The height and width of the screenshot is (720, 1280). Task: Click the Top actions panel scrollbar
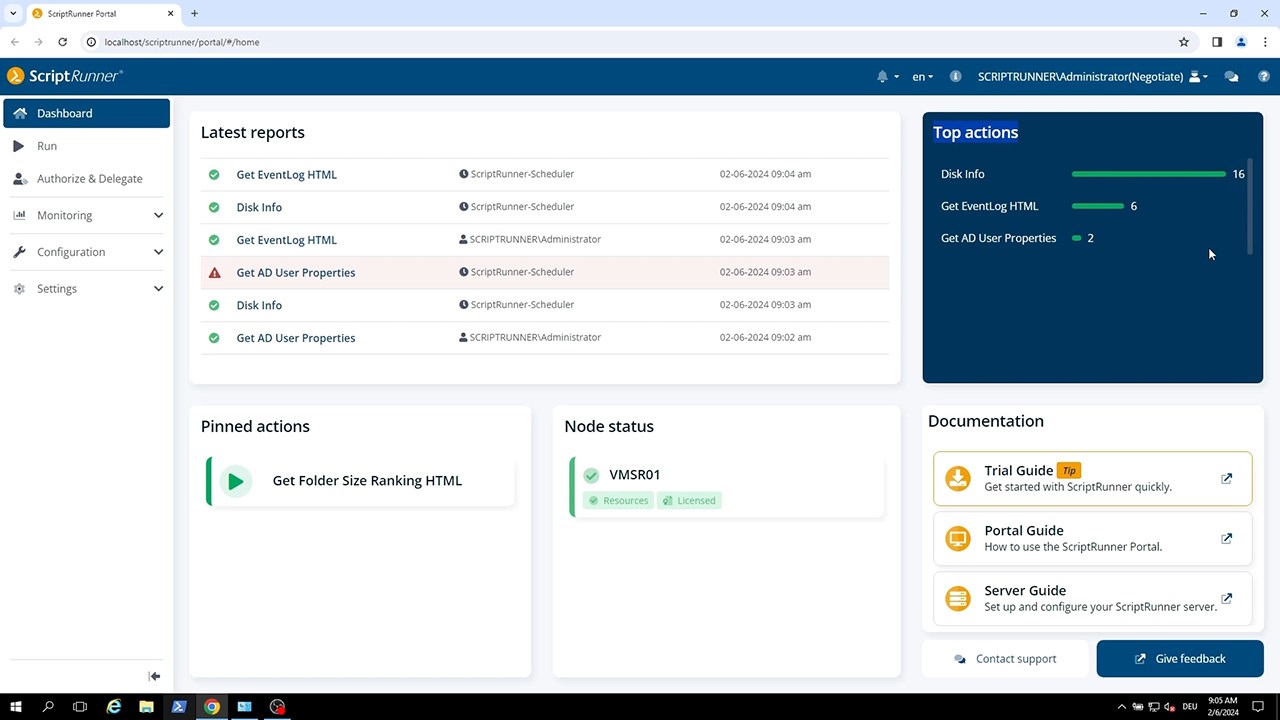point(1250,205)
